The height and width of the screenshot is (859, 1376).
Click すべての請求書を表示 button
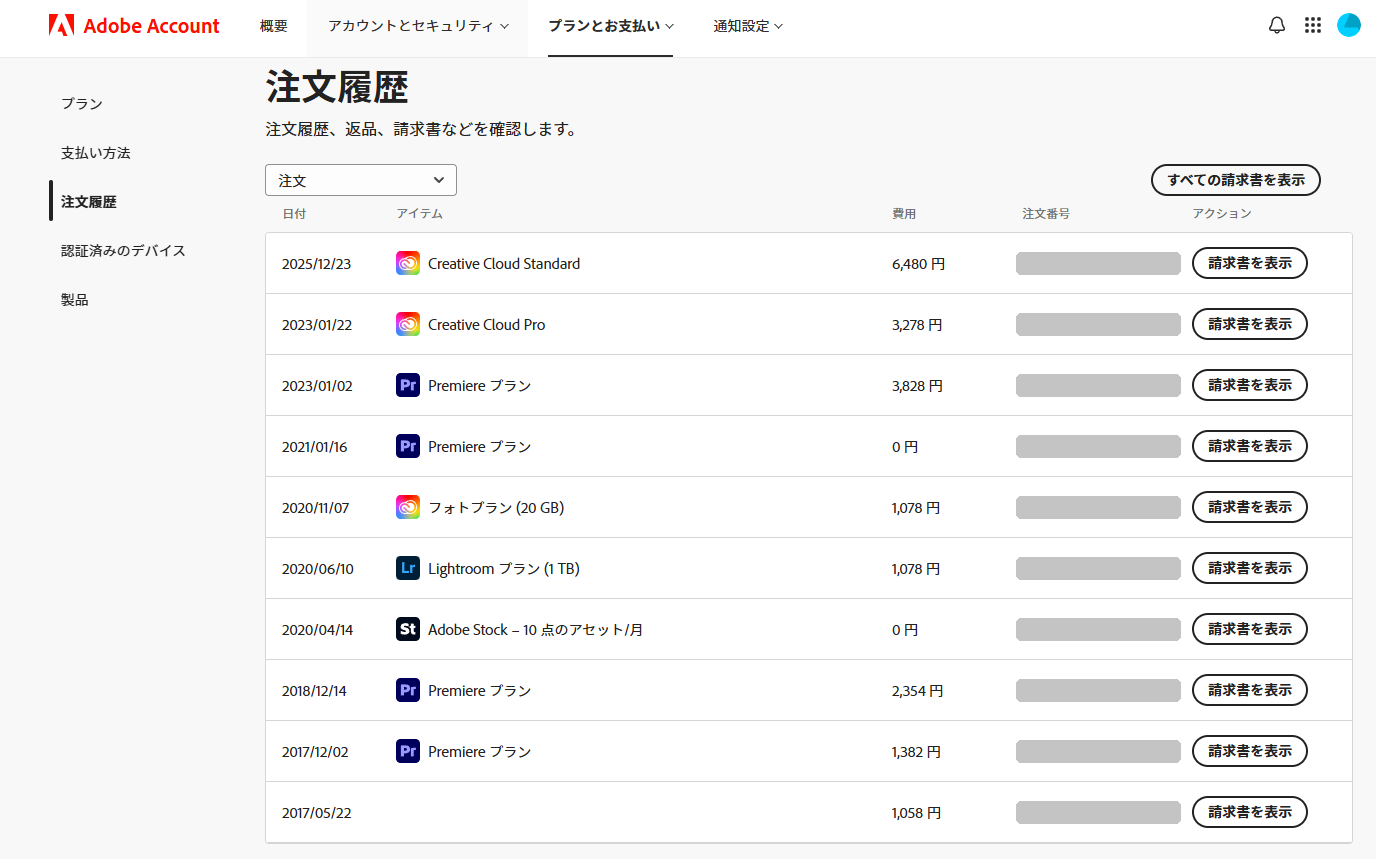pyautogui.click(x=1236, y=180)
